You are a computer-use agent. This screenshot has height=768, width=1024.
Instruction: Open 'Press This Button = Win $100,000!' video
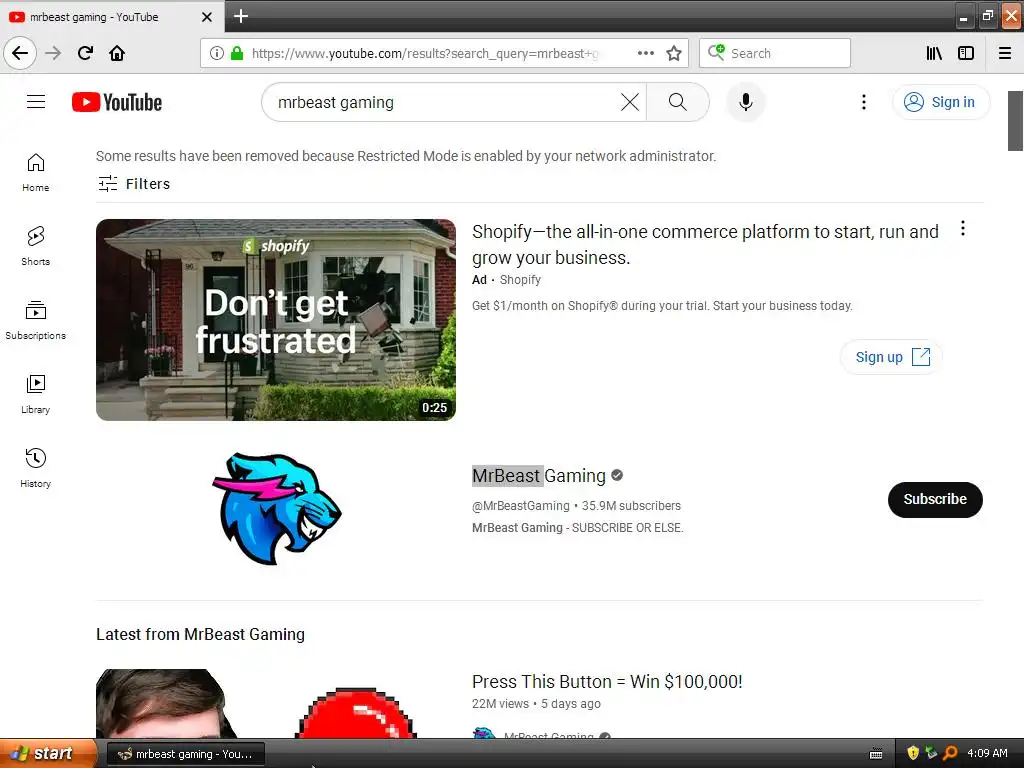[x=607, y=681]
